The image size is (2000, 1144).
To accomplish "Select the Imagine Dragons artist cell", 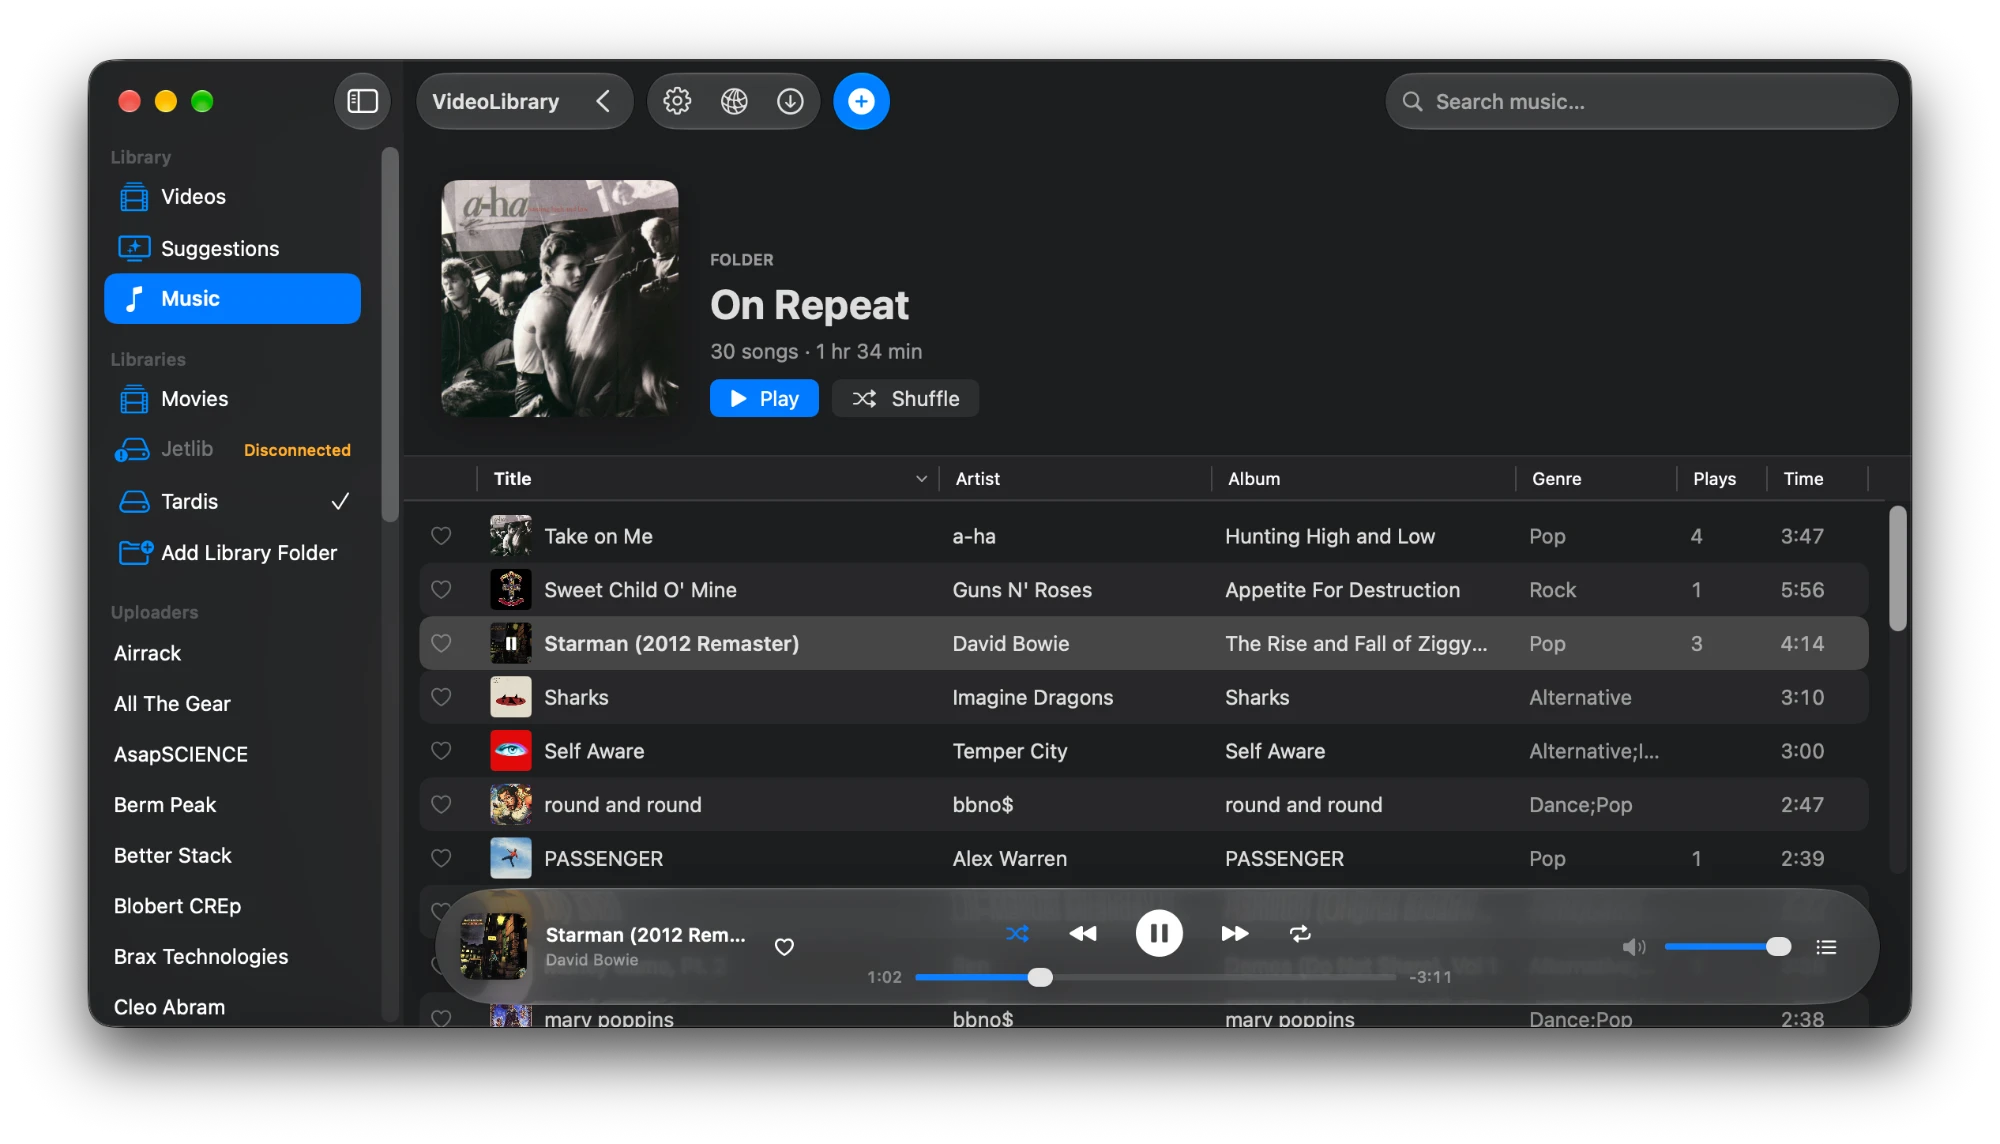I will point(1032,697).
